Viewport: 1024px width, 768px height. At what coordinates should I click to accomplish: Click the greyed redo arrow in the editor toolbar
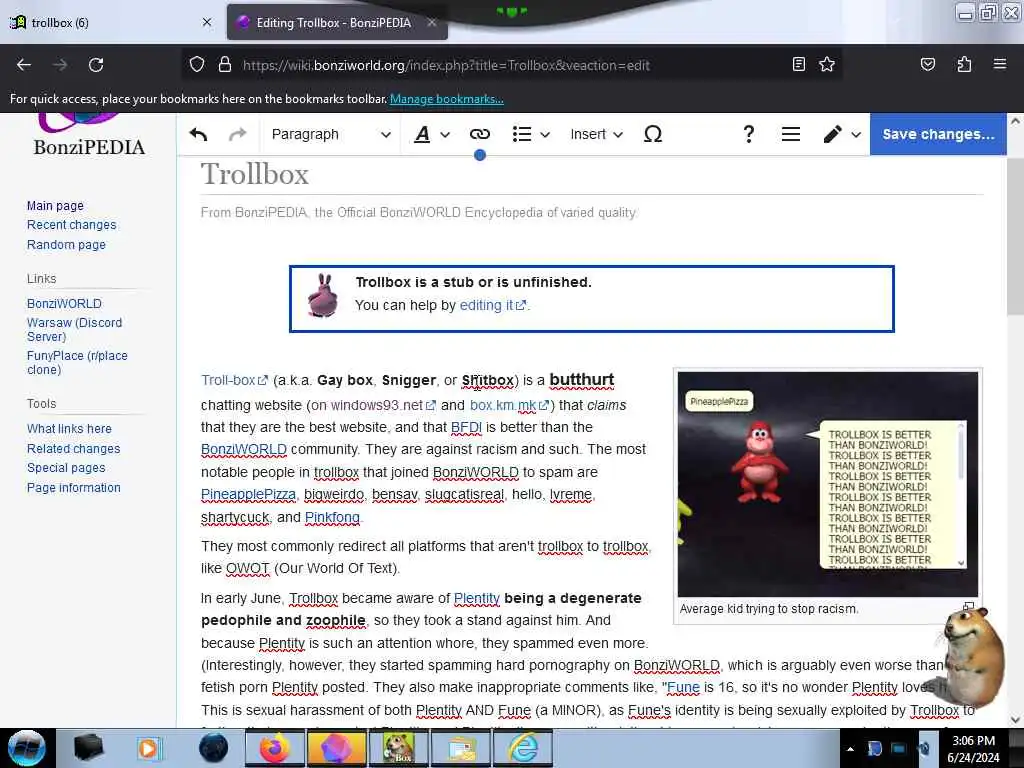tap(237, 135)
